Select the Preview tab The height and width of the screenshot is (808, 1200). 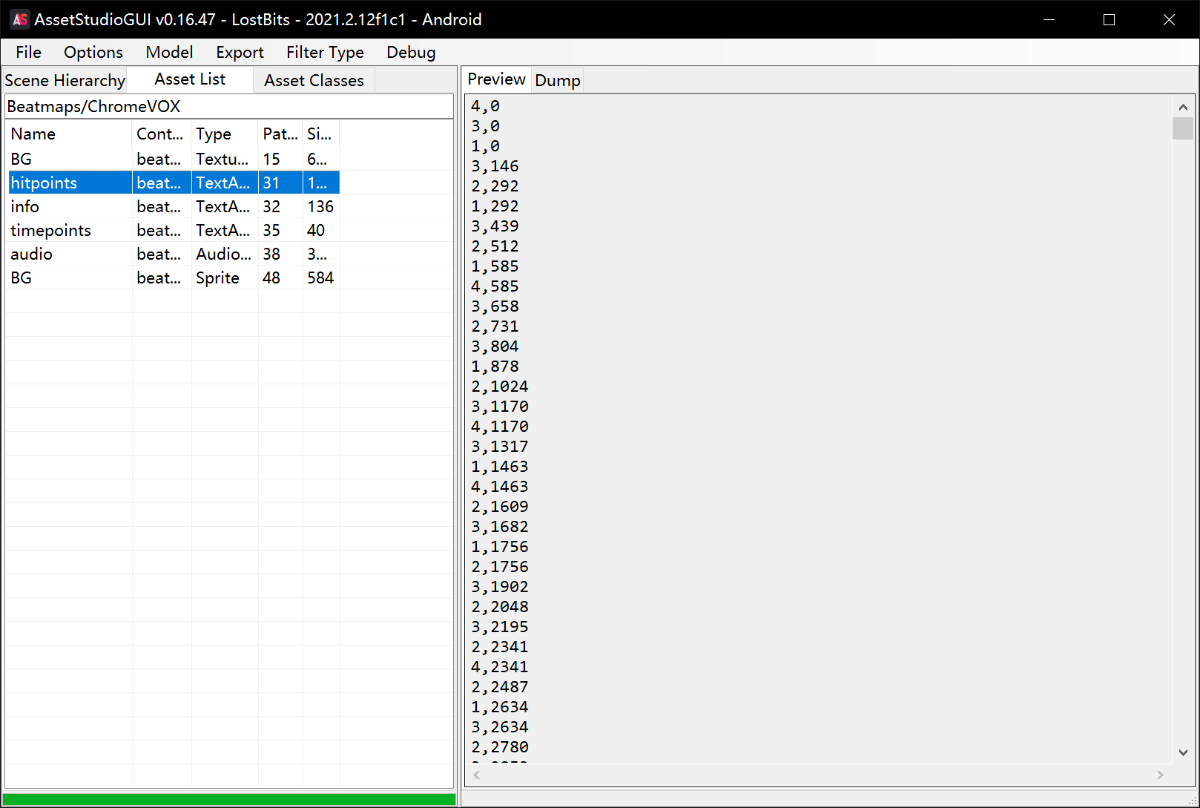pyautogui.click(x=497, y=79)
